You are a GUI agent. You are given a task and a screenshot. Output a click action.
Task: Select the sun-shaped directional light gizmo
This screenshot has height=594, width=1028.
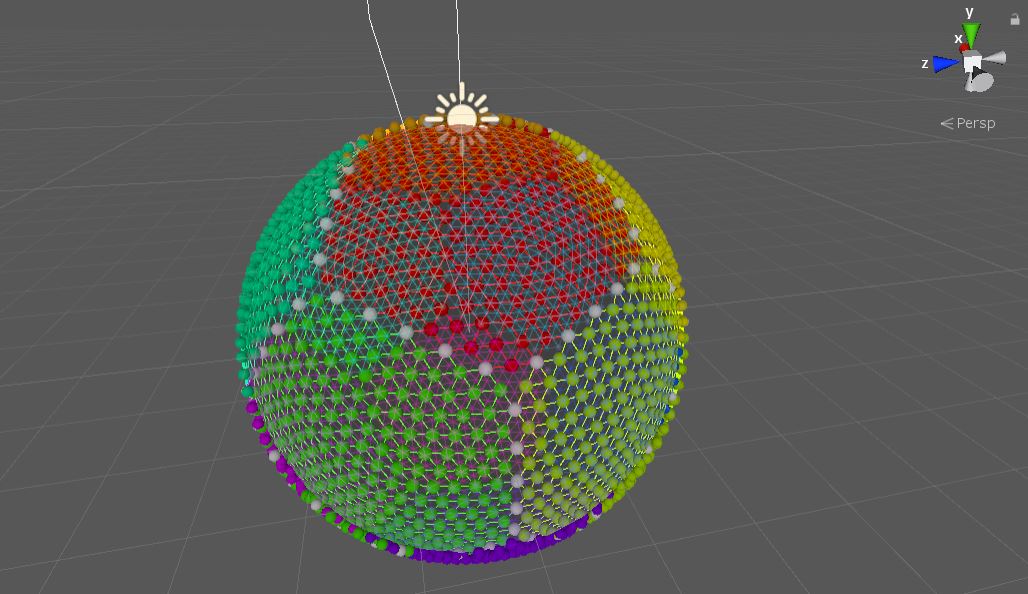[461, 117]
